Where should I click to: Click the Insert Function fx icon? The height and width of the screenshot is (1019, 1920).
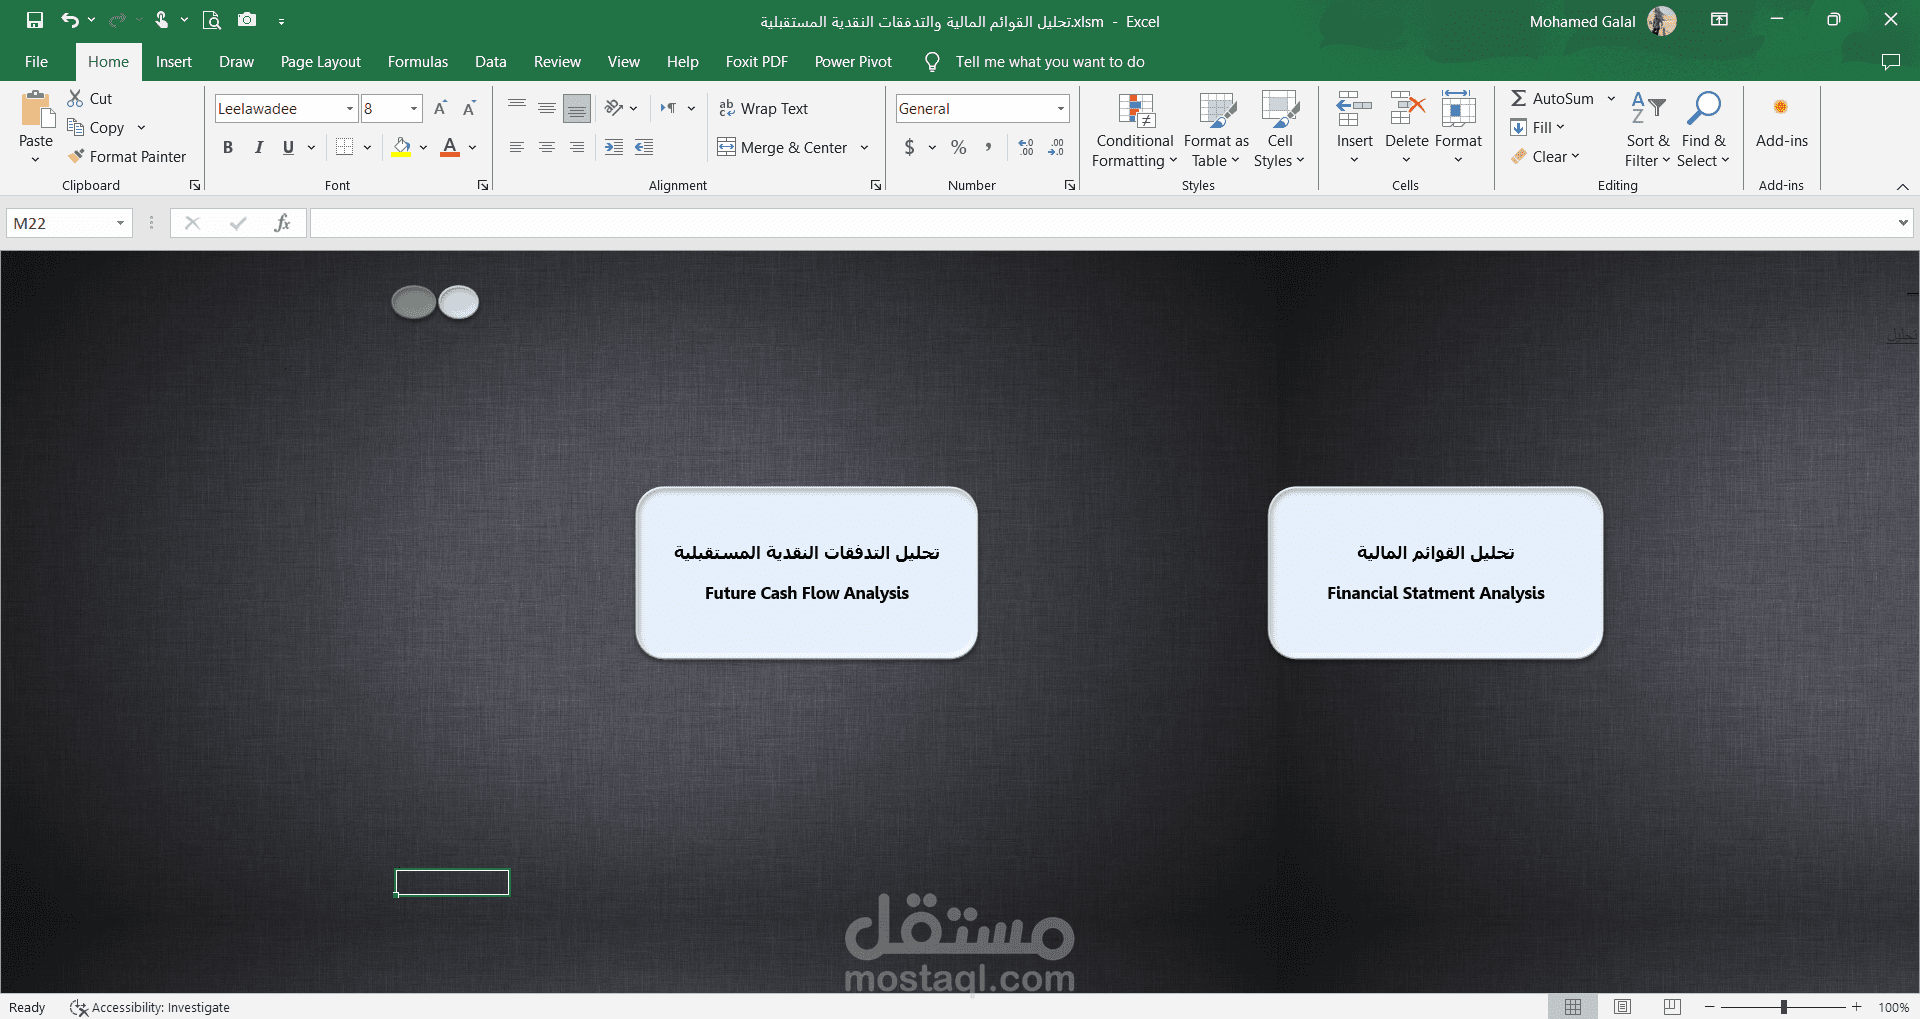pyautogui.click(x=282, y=223)
